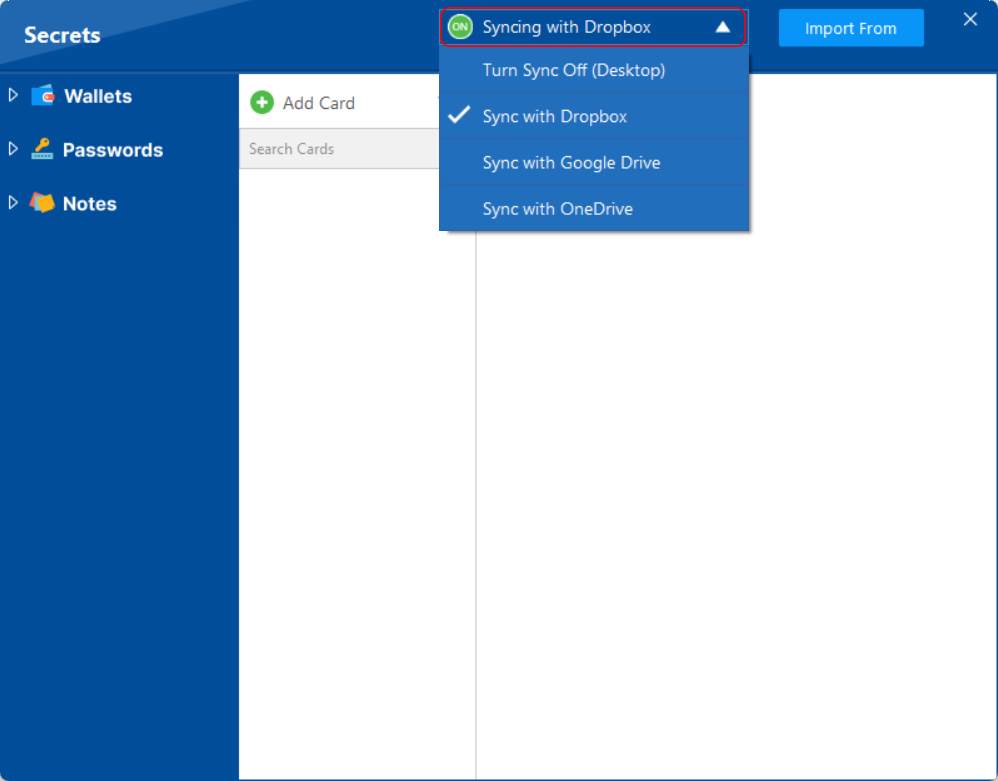
Task: Click the Add Card label
Action: [318, 103]
